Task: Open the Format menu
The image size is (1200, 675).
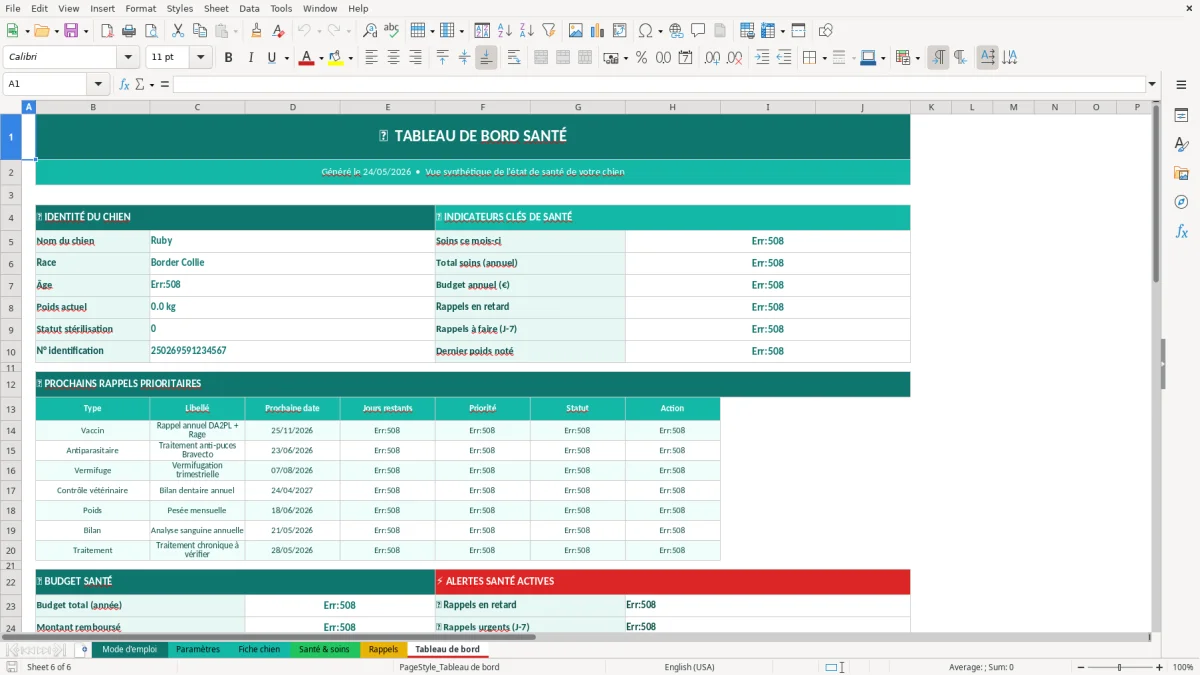Action: pyautogui.click(x=141, y=8)
